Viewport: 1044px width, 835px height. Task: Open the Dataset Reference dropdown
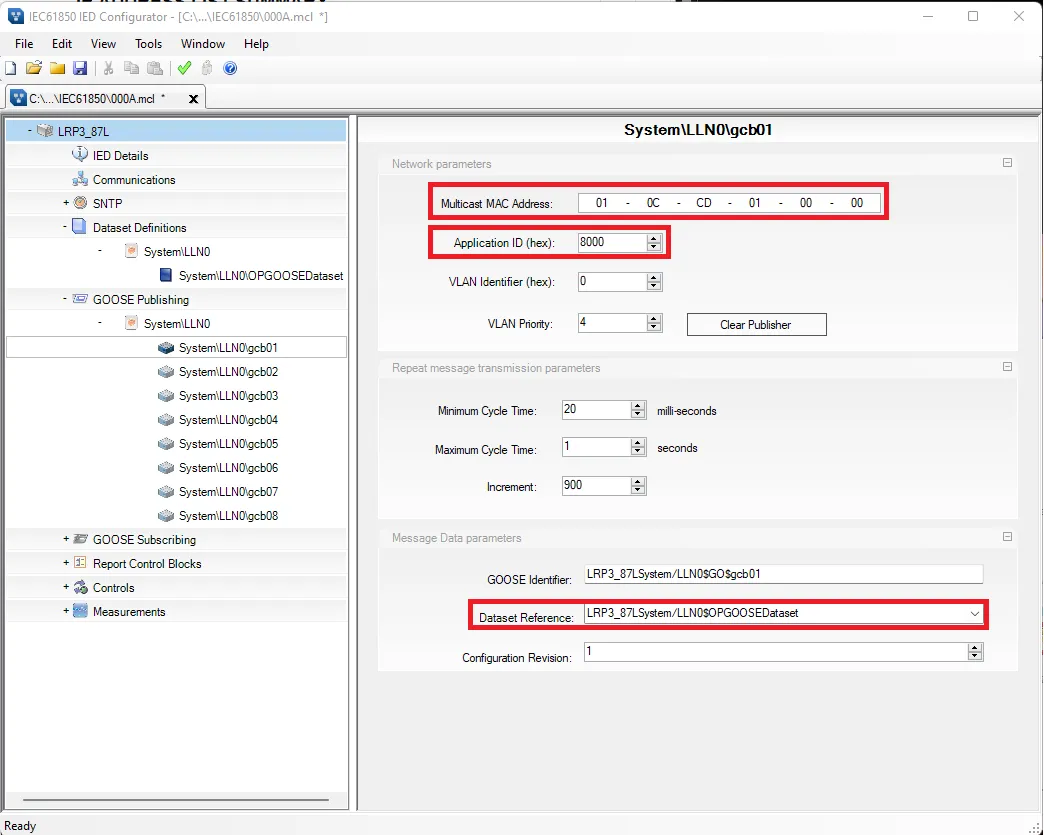[975, 613]
